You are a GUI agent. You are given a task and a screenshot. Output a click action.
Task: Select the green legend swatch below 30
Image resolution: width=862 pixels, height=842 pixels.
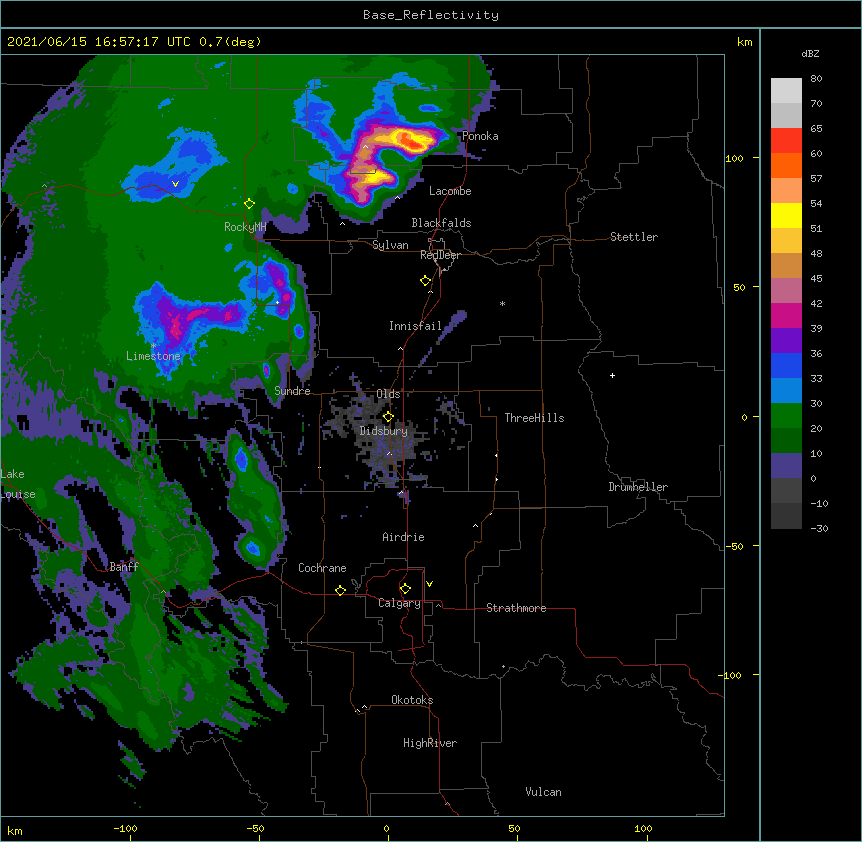(786, 416)
